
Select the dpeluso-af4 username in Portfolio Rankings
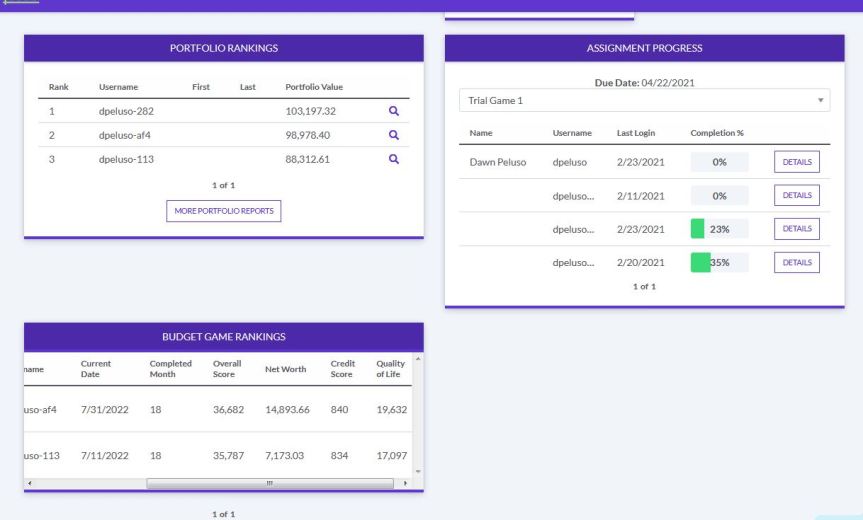[126, 135]
